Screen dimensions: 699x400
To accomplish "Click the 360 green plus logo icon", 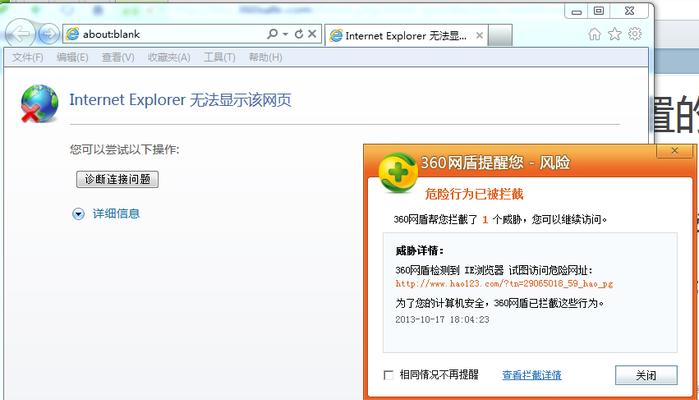I will [x=398, y=173].
